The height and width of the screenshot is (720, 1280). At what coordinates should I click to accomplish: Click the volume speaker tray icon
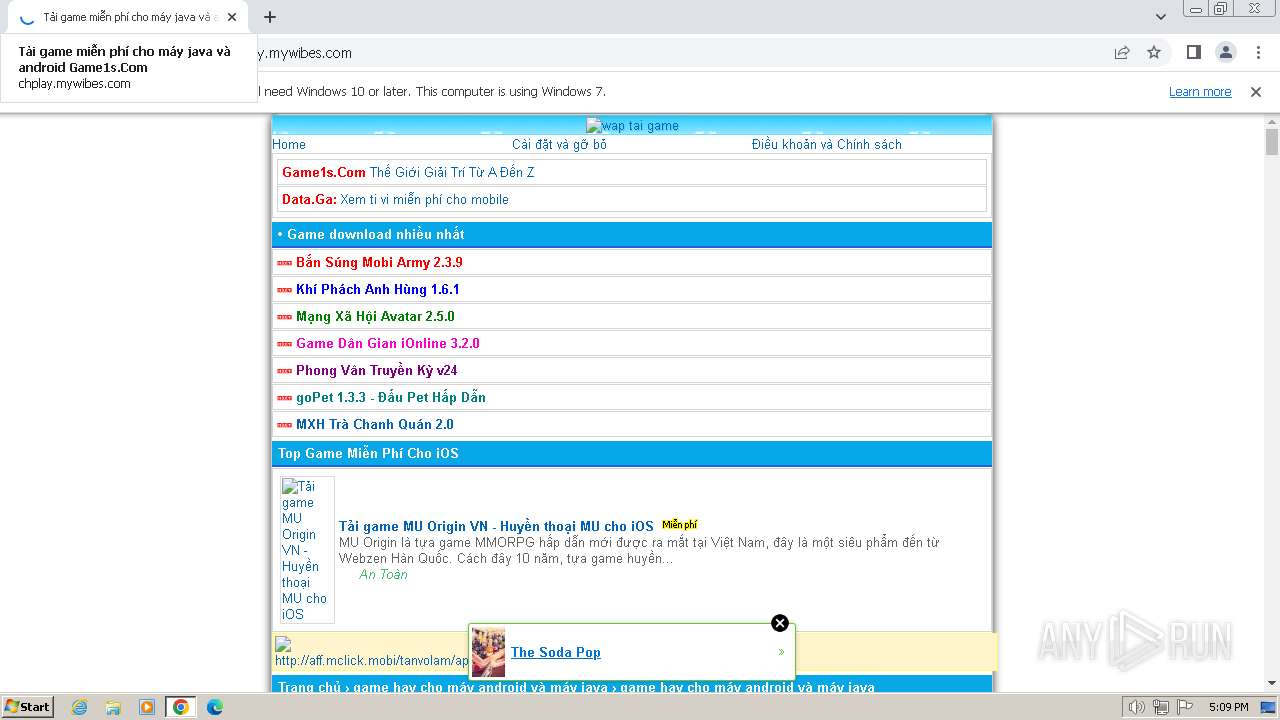[1137, 707]
